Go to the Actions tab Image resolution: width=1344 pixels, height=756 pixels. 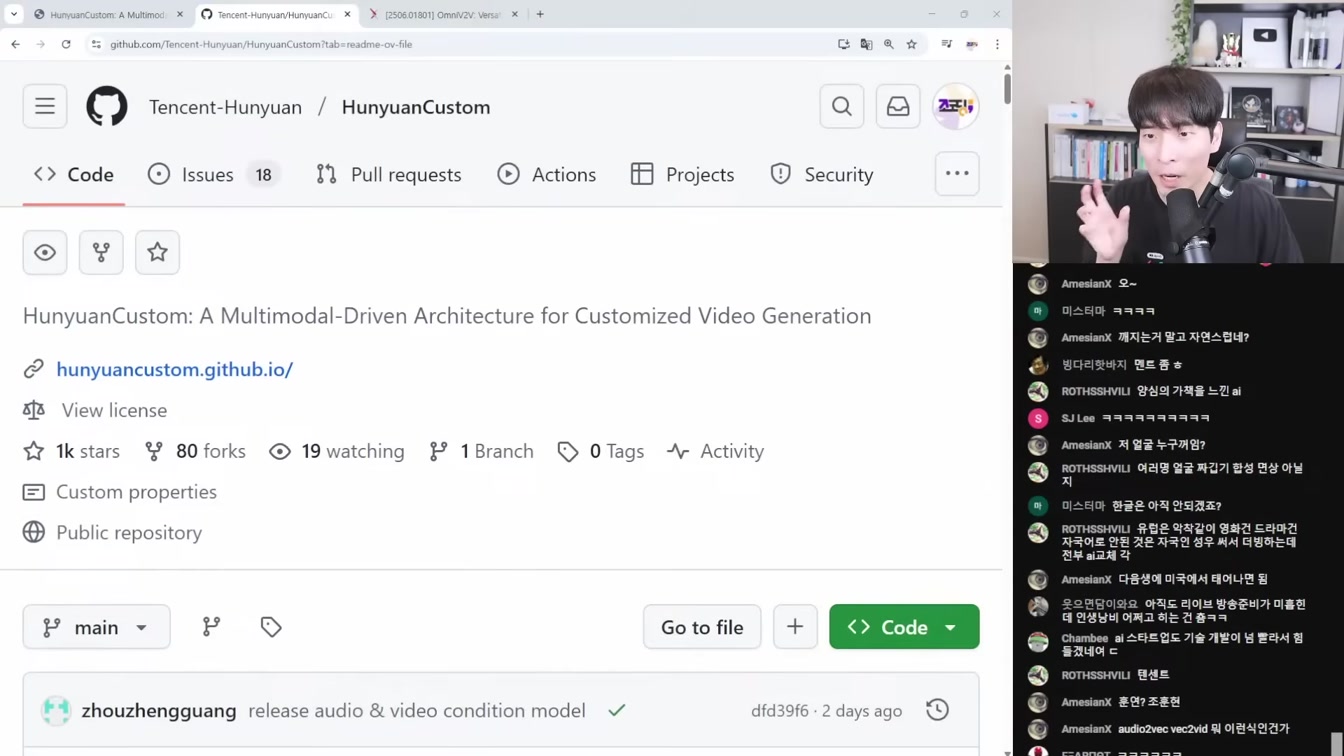point(547,174)
